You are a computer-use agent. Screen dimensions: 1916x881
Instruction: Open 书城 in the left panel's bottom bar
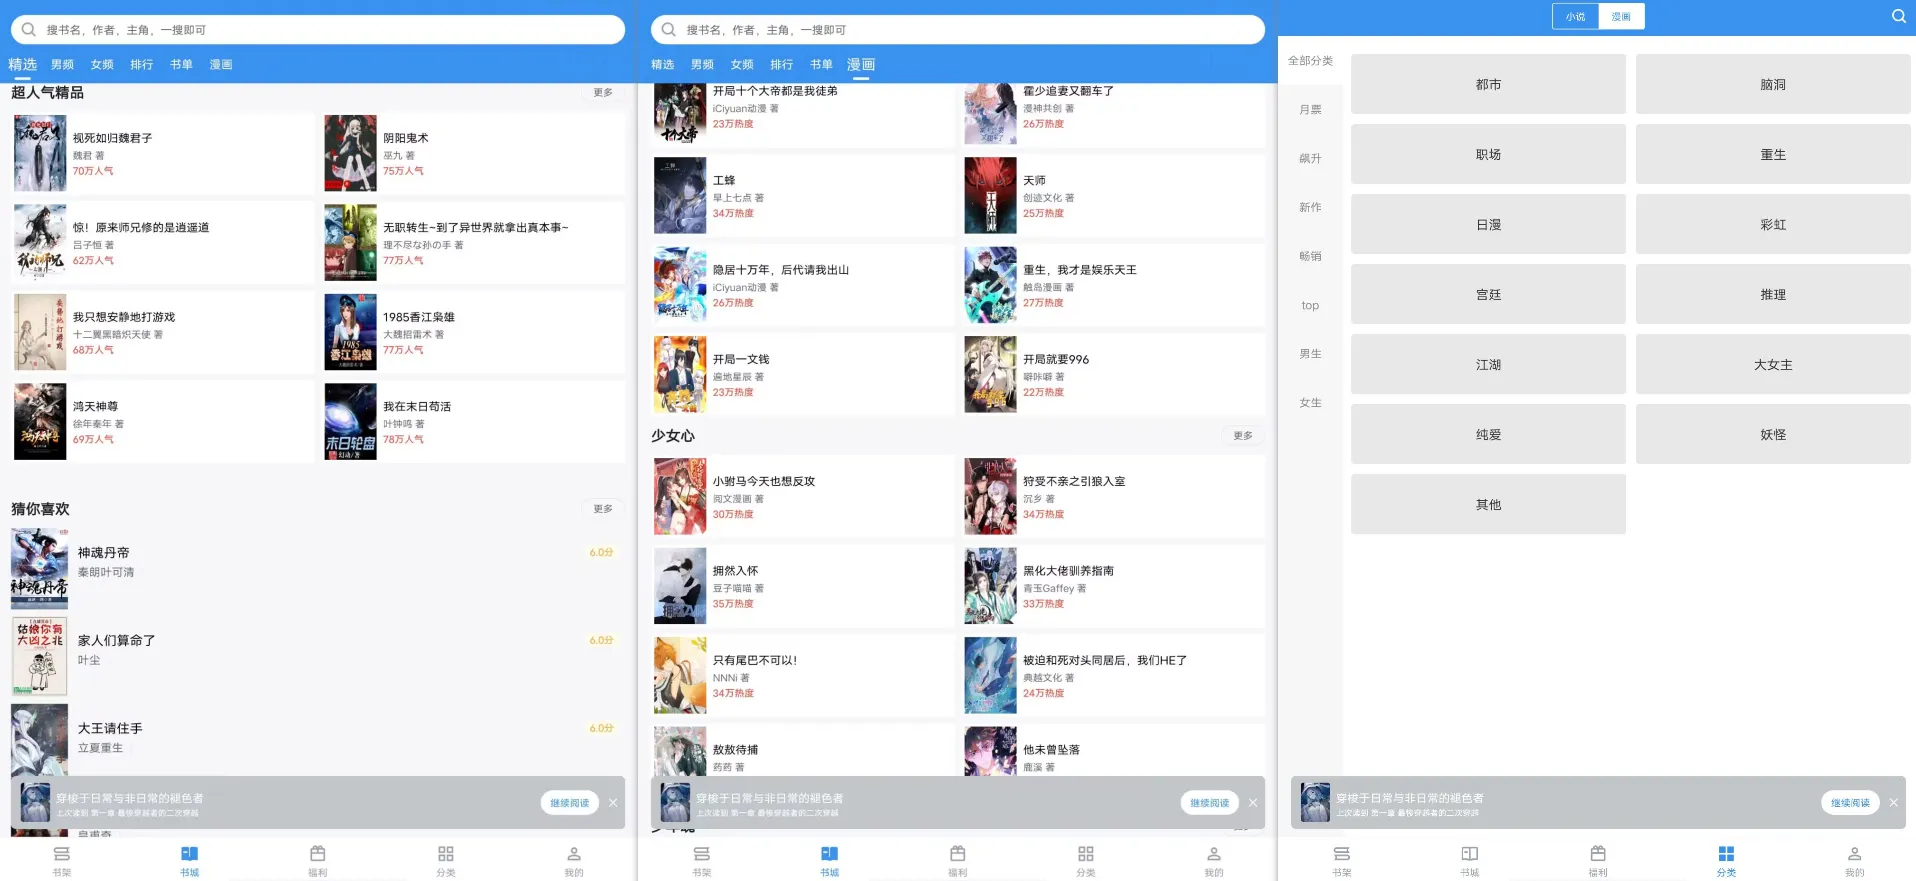(x=190, y=860)
